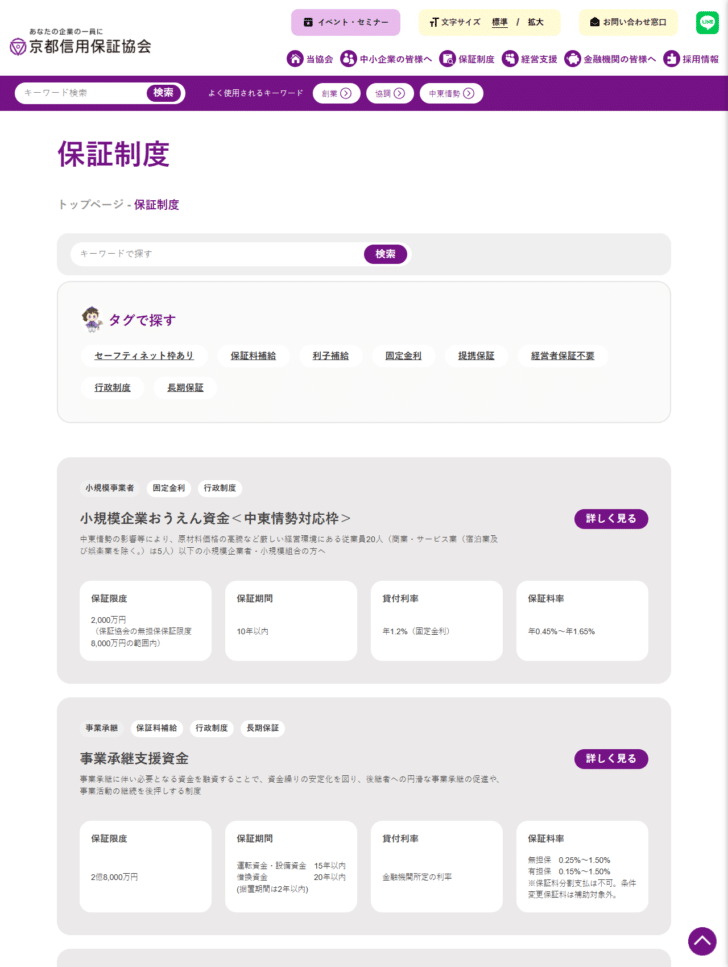Viewport: 728px width, 967px height.
Task: Click the people icon beside 中小企業の皆様へ
Action: coord(349,59)
